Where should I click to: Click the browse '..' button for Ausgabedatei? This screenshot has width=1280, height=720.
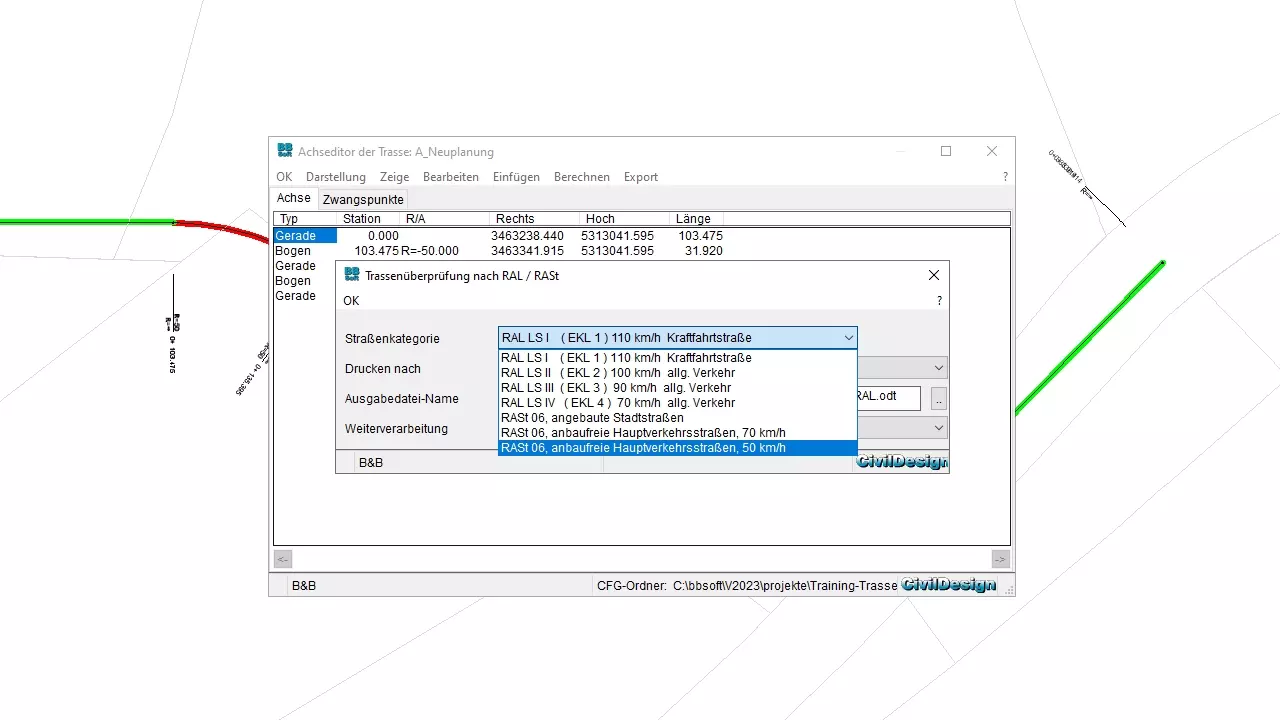[938, 398]
